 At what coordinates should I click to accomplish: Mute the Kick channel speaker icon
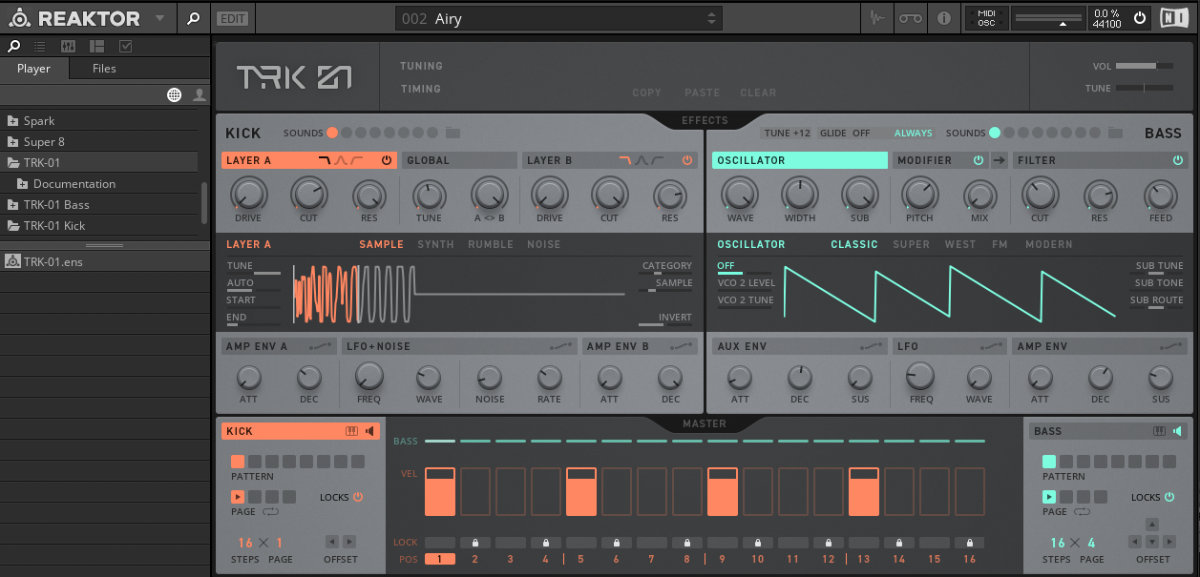pyautogui.click(x=371, y=432)
